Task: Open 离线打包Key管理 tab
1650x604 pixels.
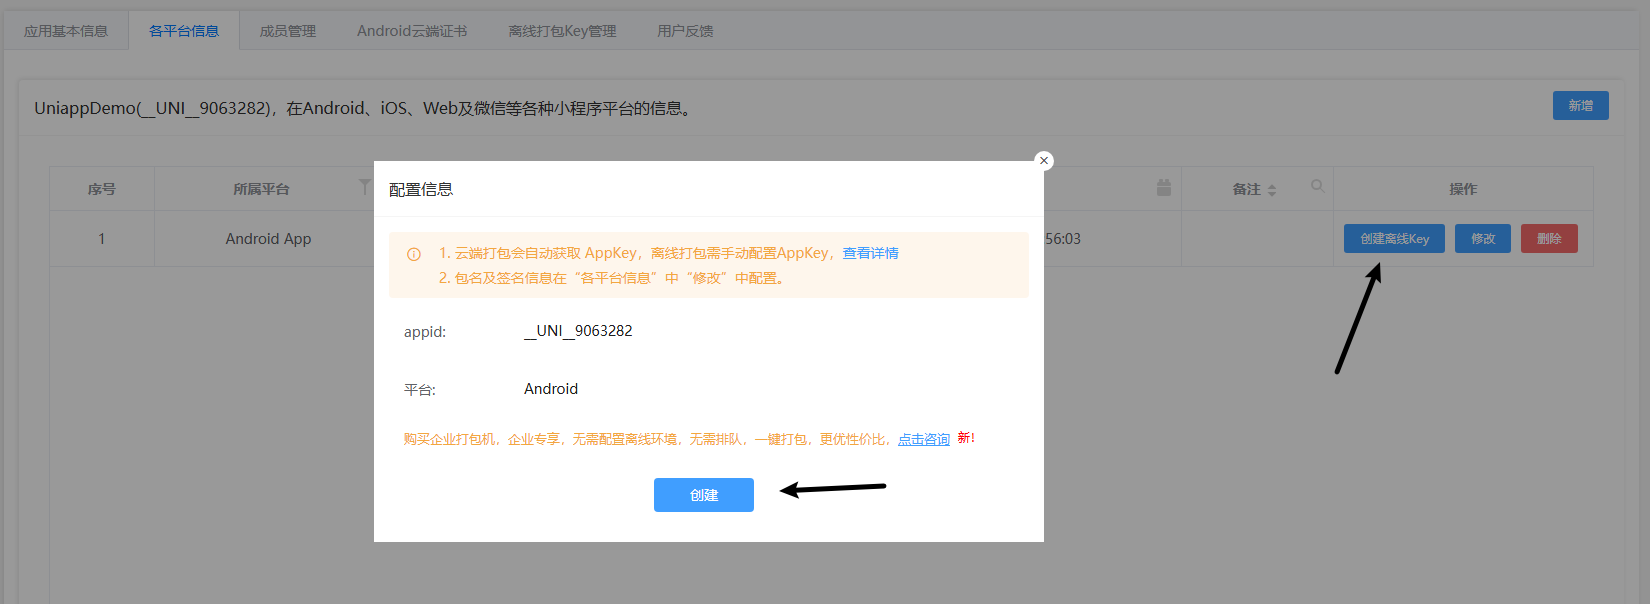Action: [x=562, y=31]
